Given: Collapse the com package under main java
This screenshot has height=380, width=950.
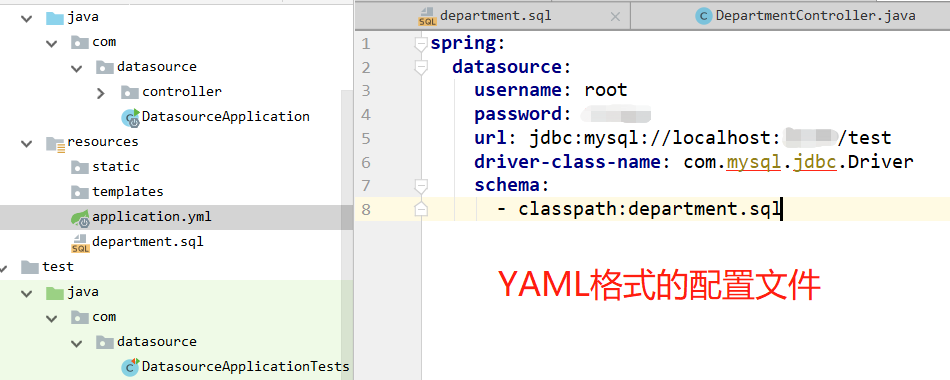Looking at the screenshot, I should coord(51,43).
